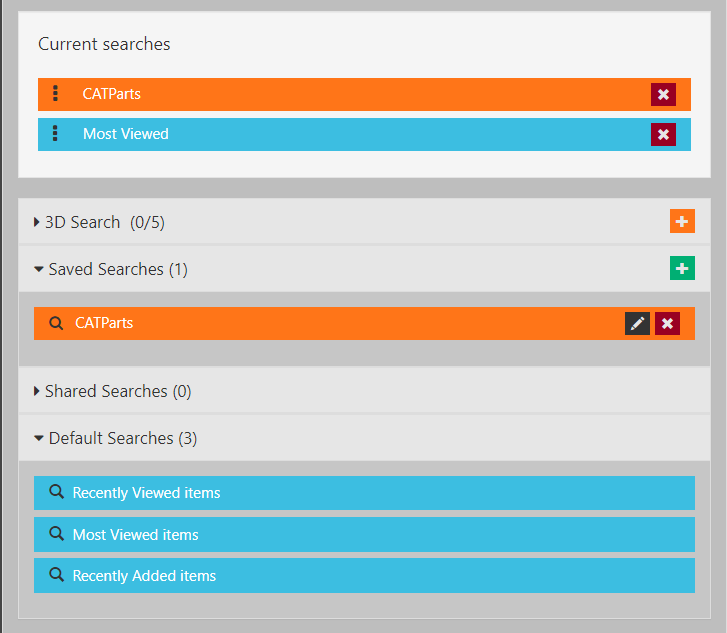727x633 pixels.
Task: Collapse the Saved Searches section
Action: pyautogui.click(x=39, y=269)
